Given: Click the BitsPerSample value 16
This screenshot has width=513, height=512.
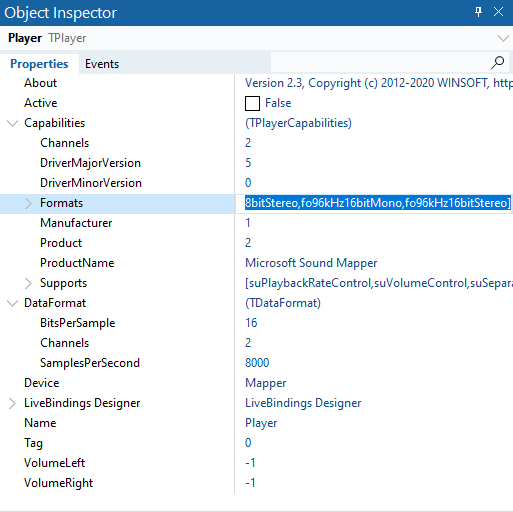Looking at the screenshot, I should [x=251, y=323].
